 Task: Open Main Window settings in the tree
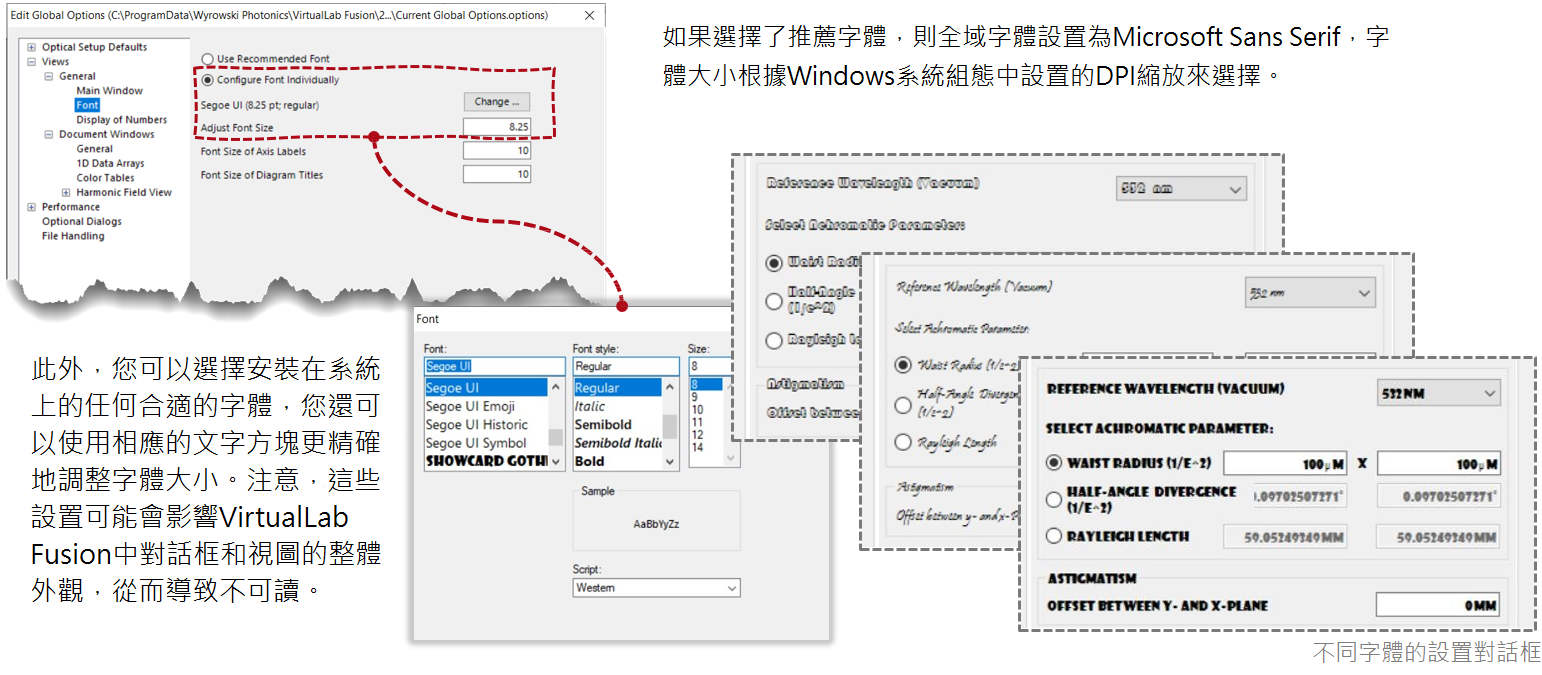[110, 91]
